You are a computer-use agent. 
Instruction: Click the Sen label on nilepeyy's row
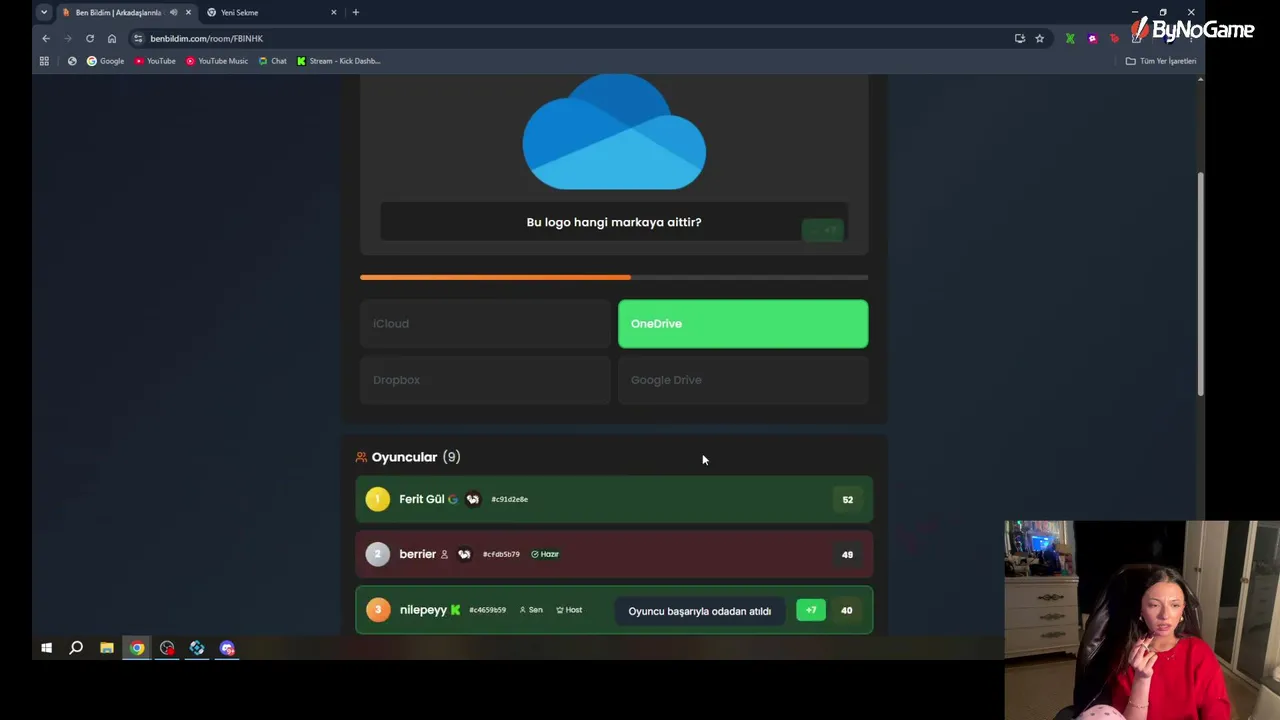[x=531, y=610]
